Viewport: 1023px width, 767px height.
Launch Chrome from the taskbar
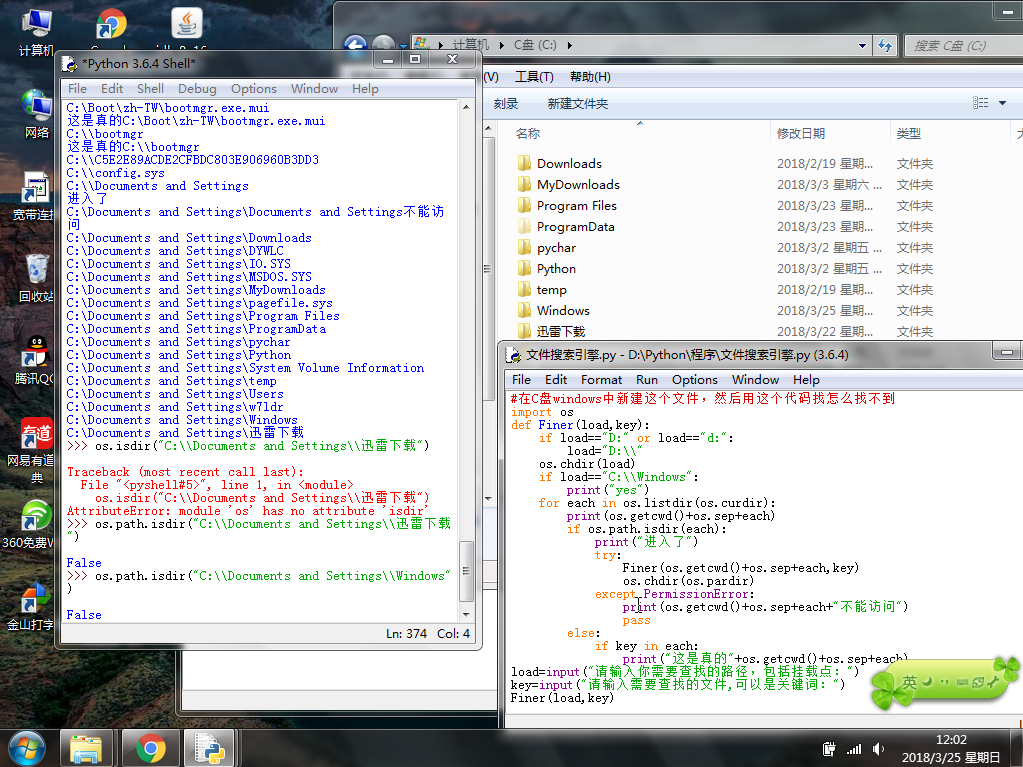(151, 746)
